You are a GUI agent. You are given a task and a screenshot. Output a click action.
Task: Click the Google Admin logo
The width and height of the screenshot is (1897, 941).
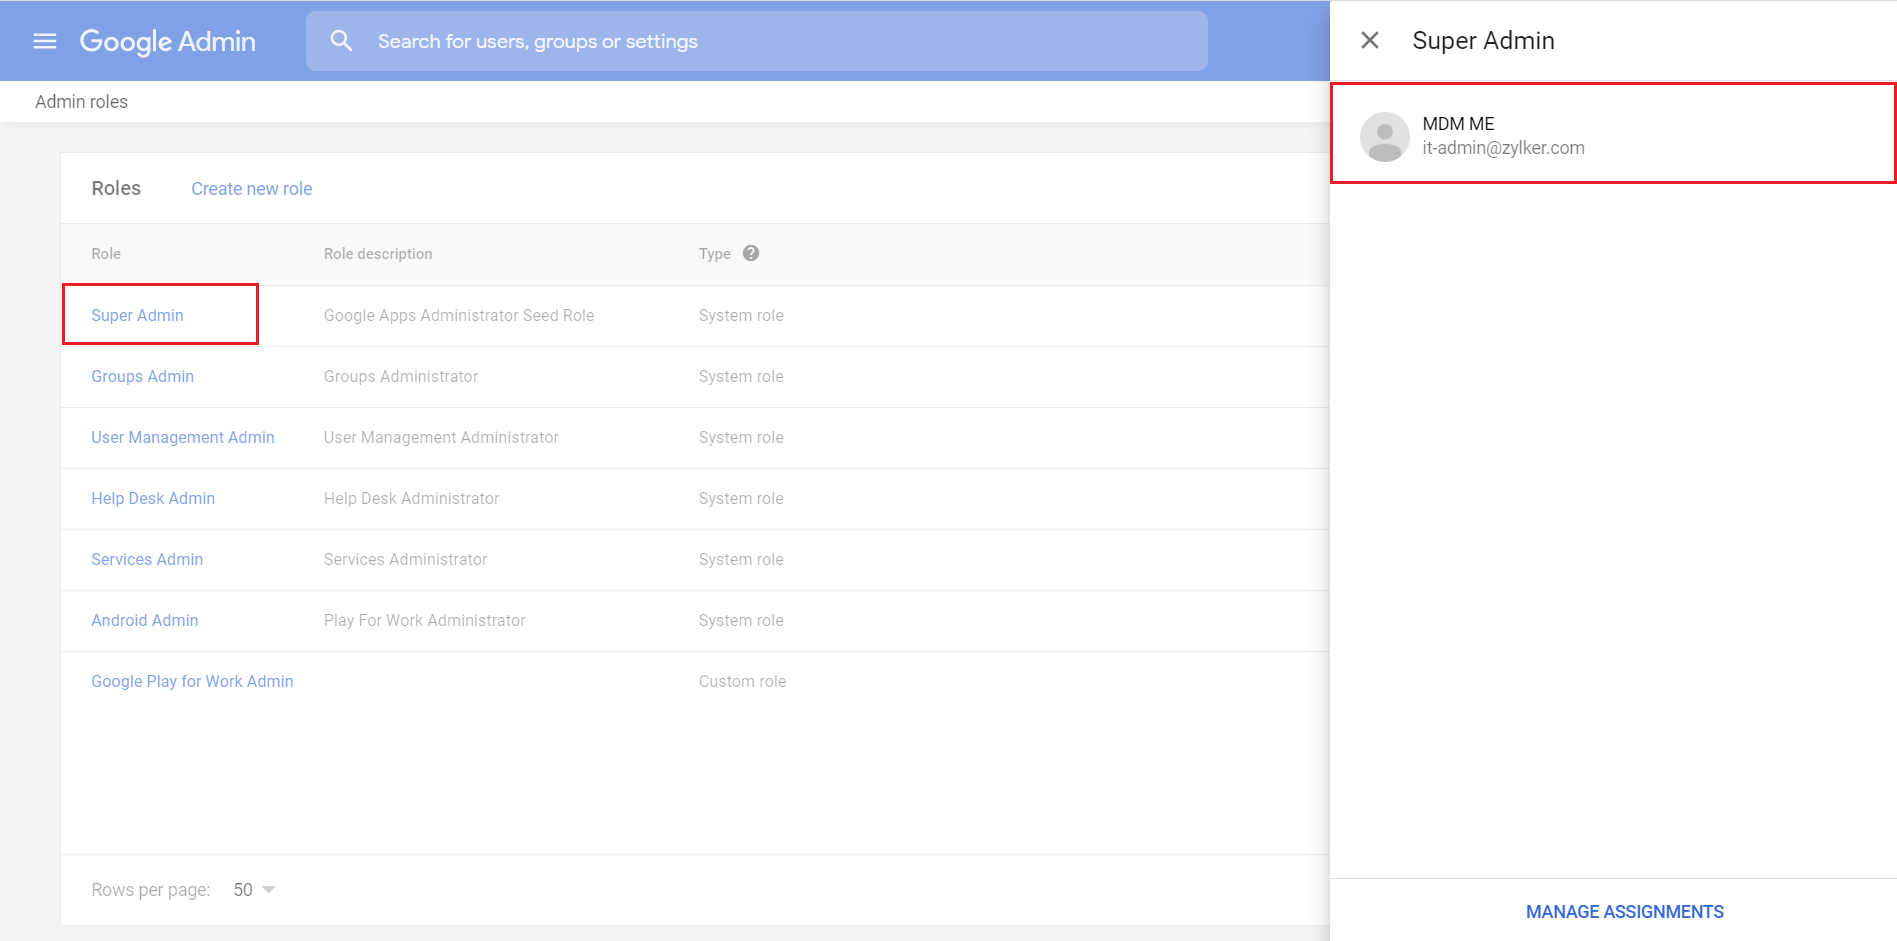tap(167, 41)
